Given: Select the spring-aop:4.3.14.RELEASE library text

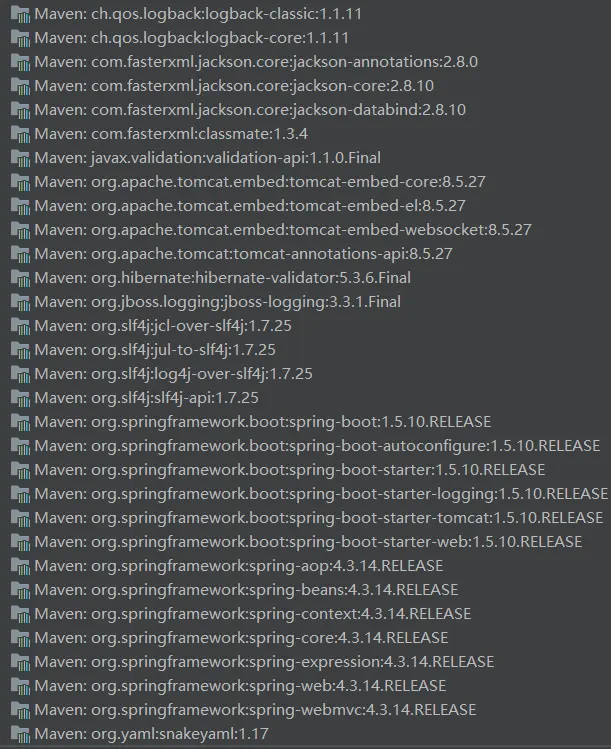Looking at the screenshot, I should 239,566.
